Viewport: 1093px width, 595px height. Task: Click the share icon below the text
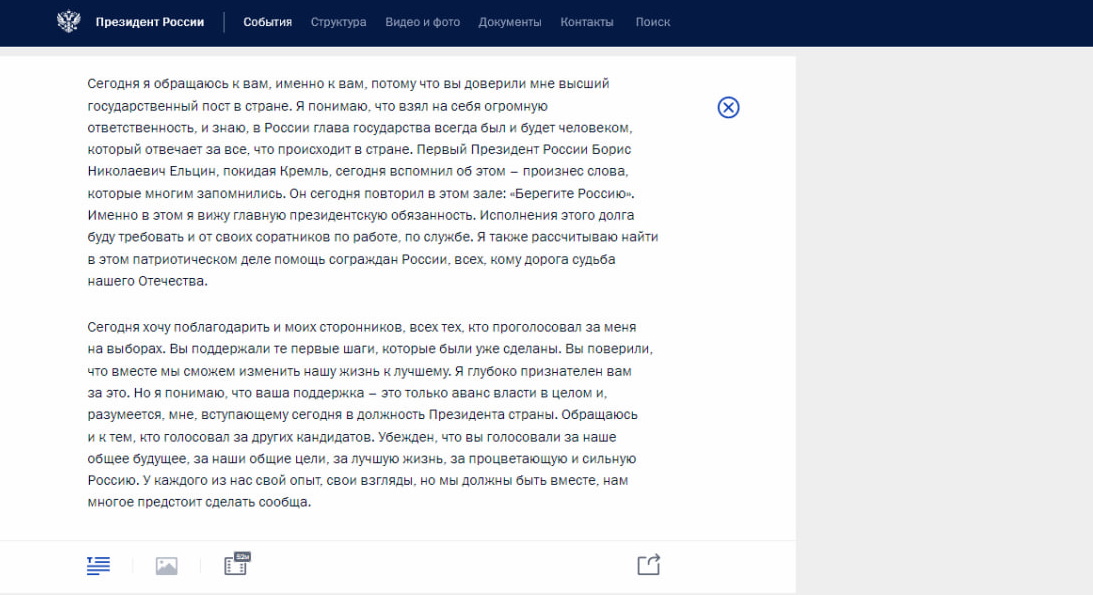coord(649,565)
